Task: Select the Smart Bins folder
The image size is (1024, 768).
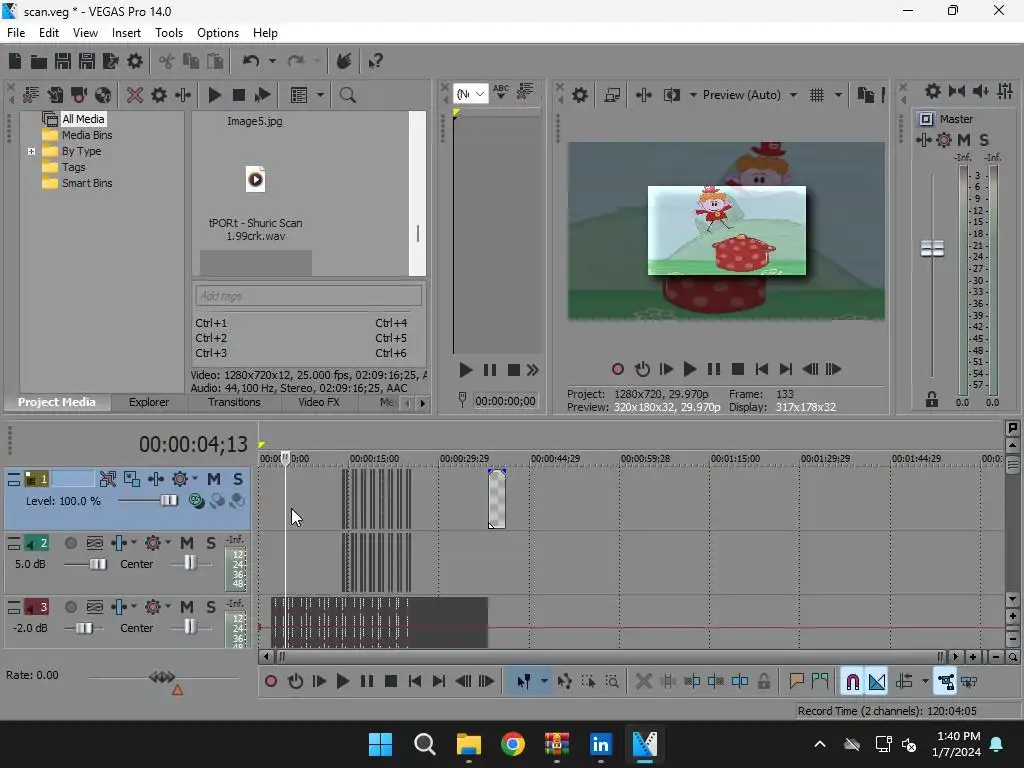Action: [87, 184]
